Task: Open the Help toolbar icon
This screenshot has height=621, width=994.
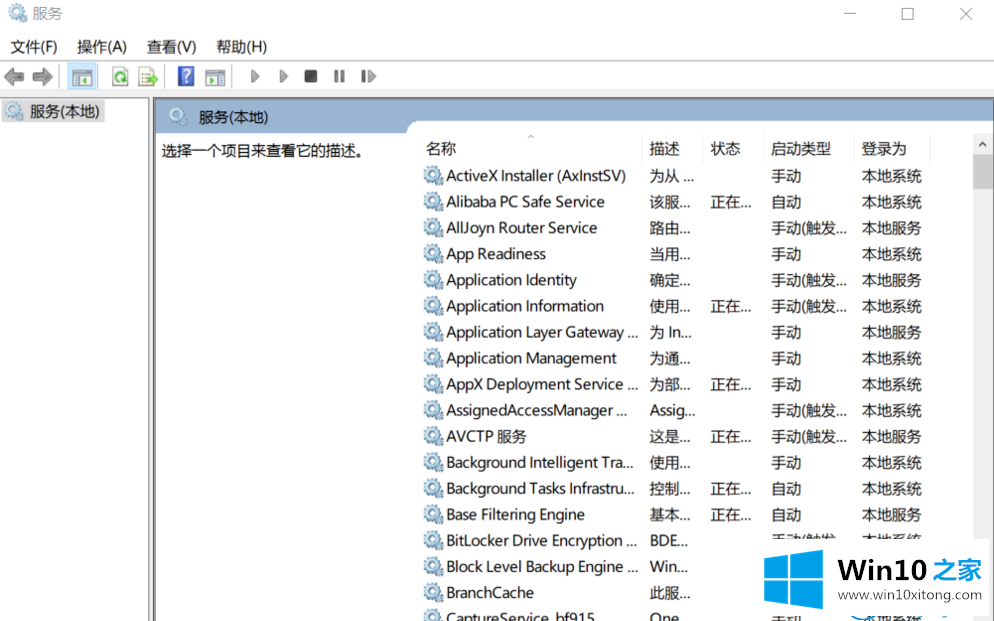Action: point(186,77)
